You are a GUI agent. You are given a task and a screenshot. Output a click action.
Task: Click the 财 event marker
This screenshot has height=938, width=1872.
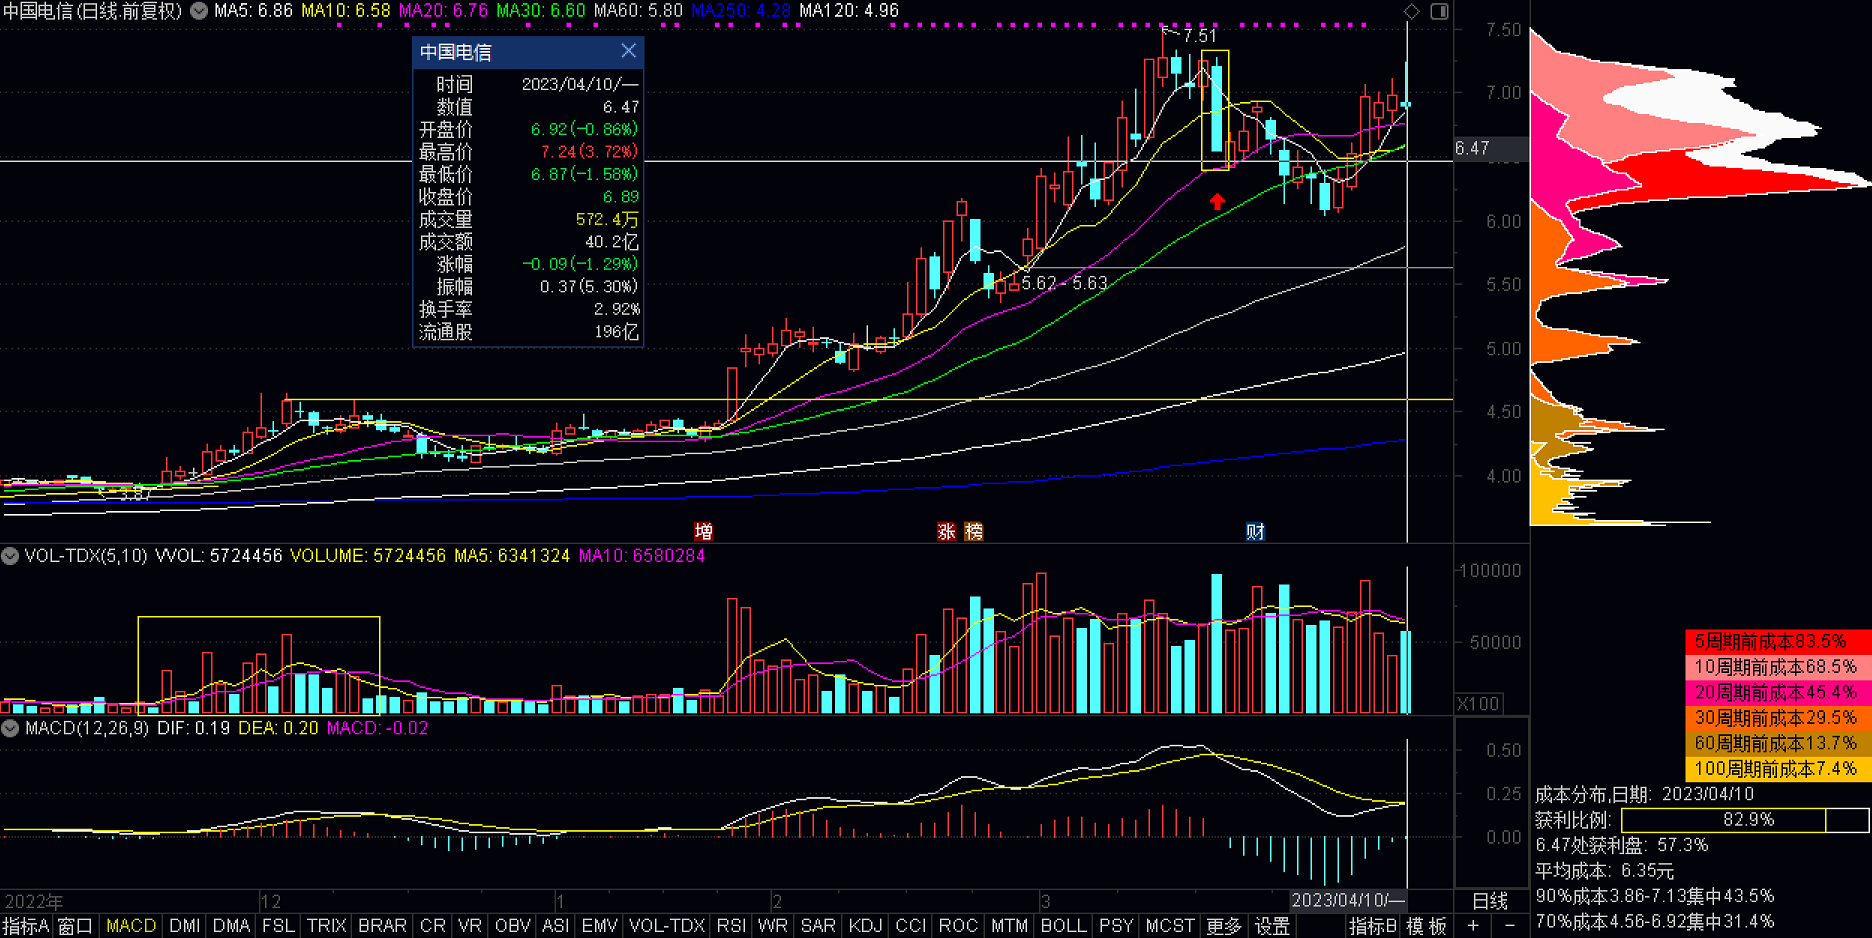click(1255, 532)
